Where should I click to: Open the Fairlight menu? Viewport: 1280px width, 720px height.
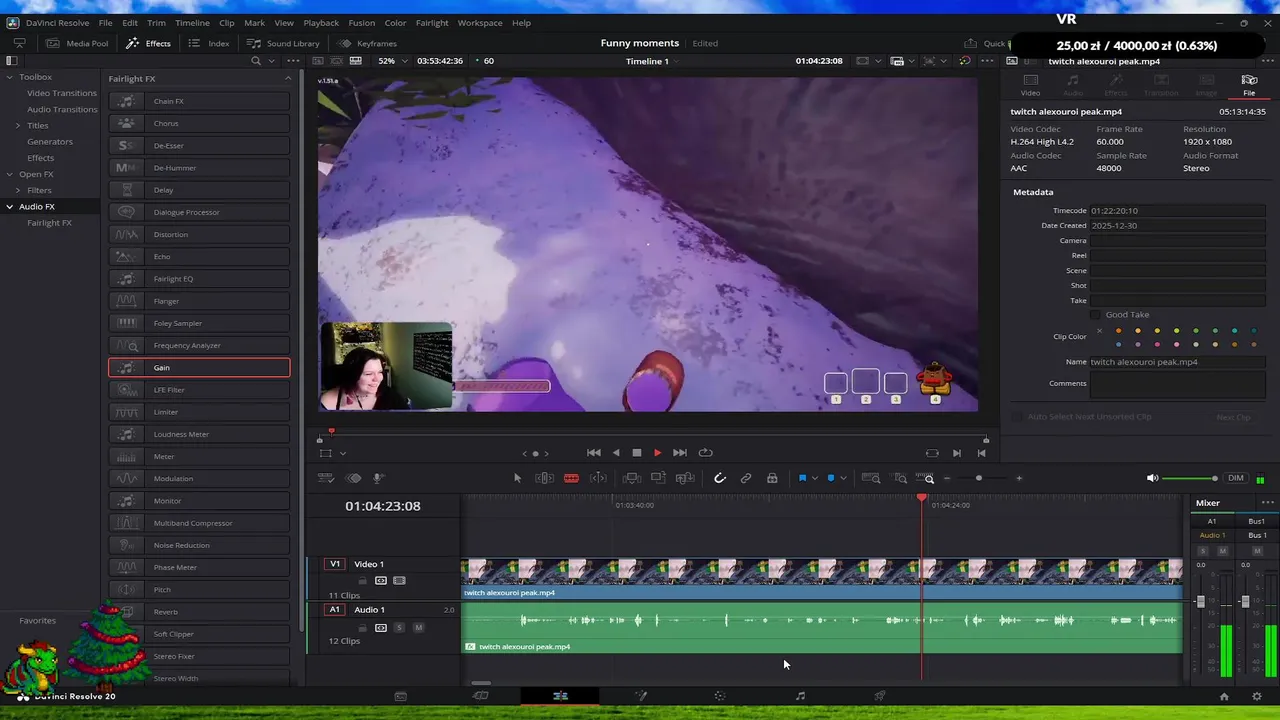pyautogui.click(x=432, y=22)
